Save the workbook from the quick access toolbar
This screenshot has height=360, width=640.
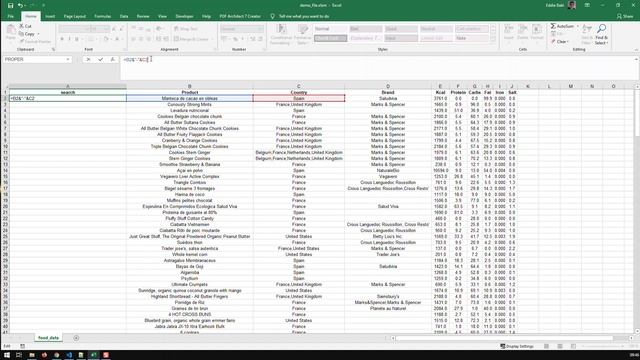[11, 5]
